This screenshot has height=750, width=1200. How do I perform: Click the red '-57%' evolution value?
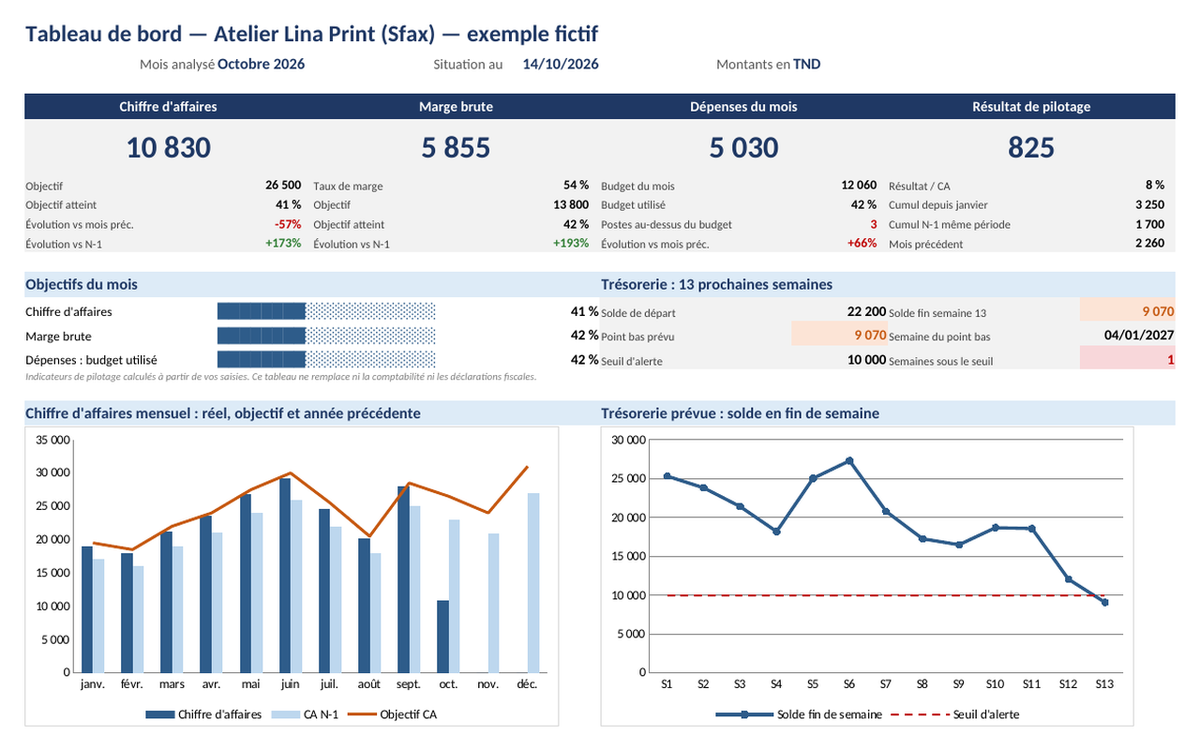pos(288,224)
